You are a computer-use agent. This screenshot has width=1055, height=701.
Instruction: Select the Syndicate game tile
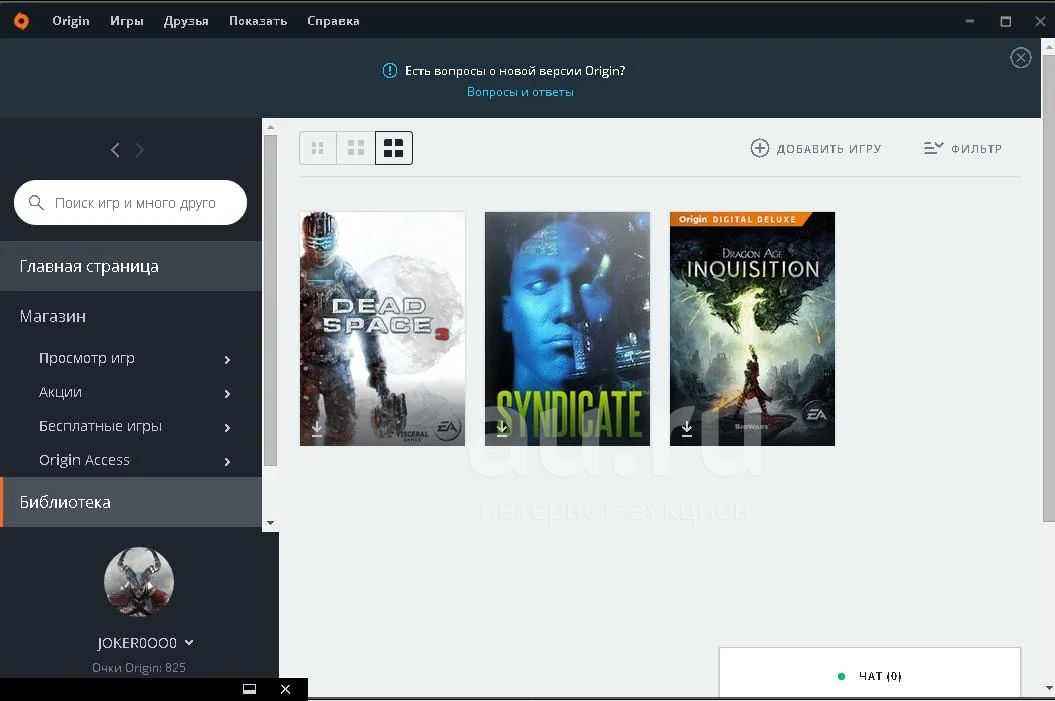coord(567,329)
